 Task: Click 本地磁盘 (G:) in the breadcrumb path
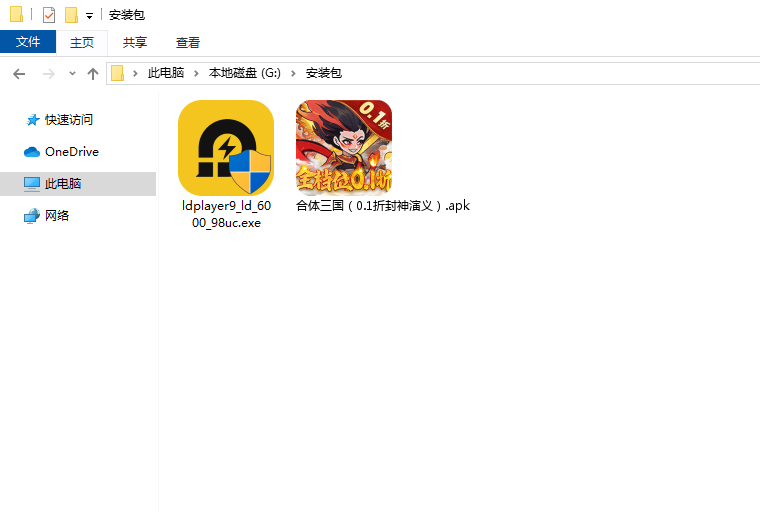pyautogui.click(x=245, y=73)
